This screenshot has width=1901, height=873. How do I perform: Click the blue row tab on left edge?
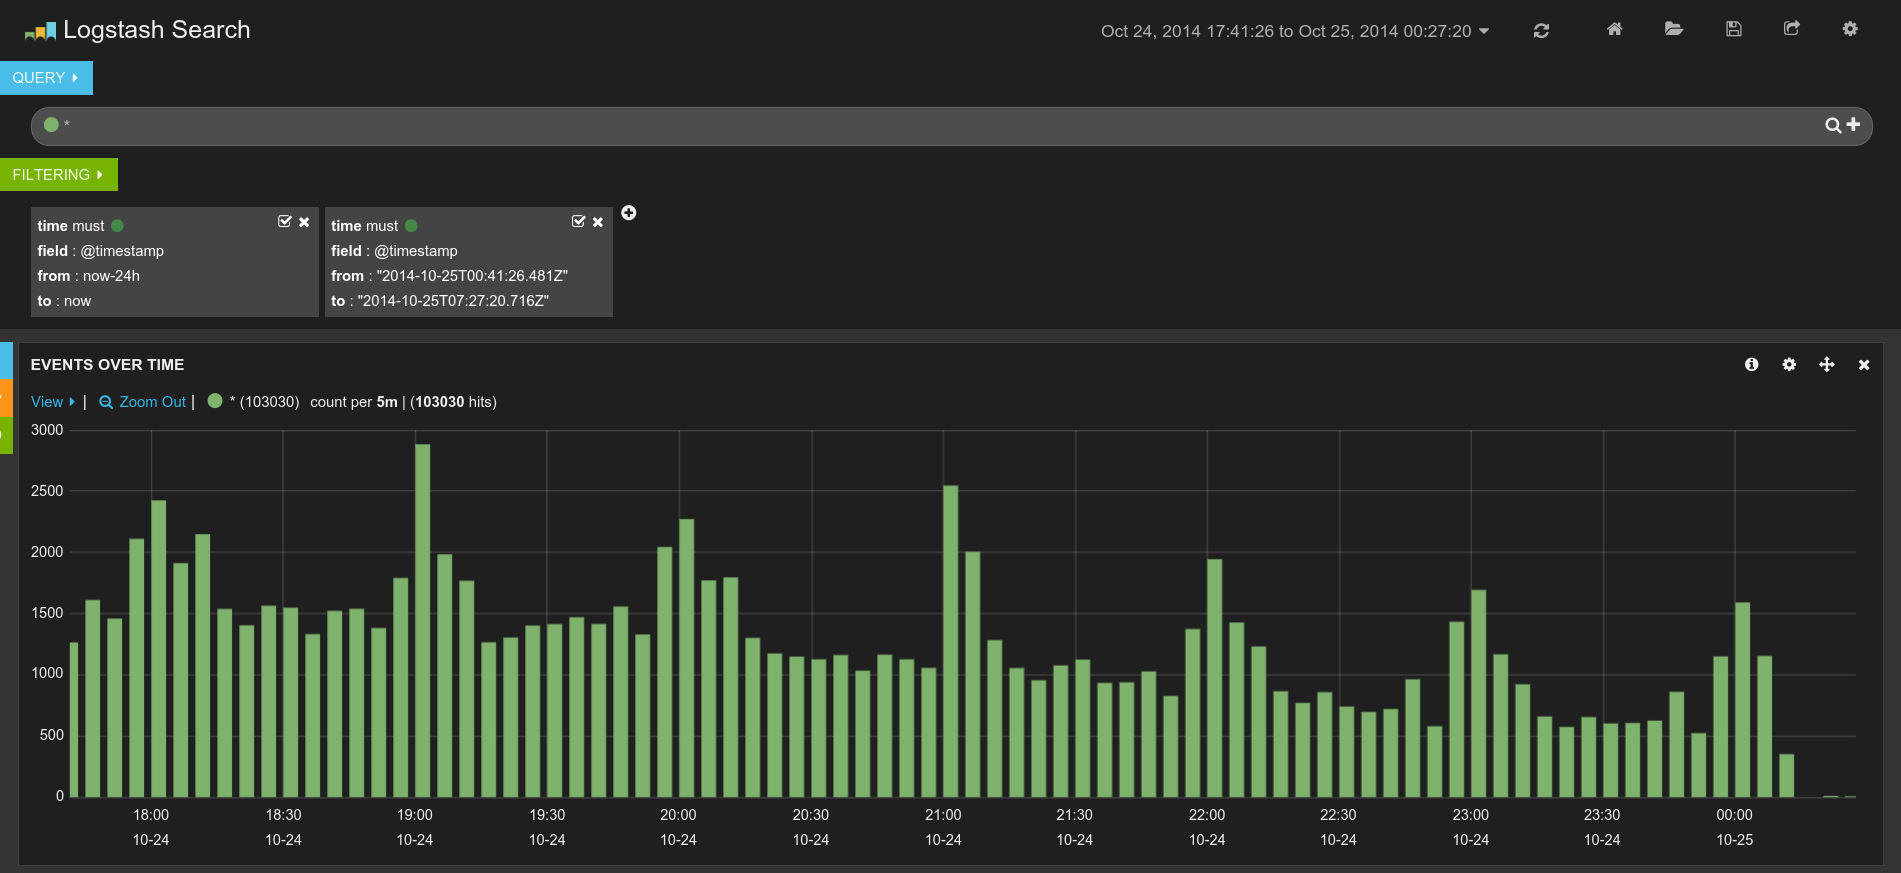click(x=6, y=361)
